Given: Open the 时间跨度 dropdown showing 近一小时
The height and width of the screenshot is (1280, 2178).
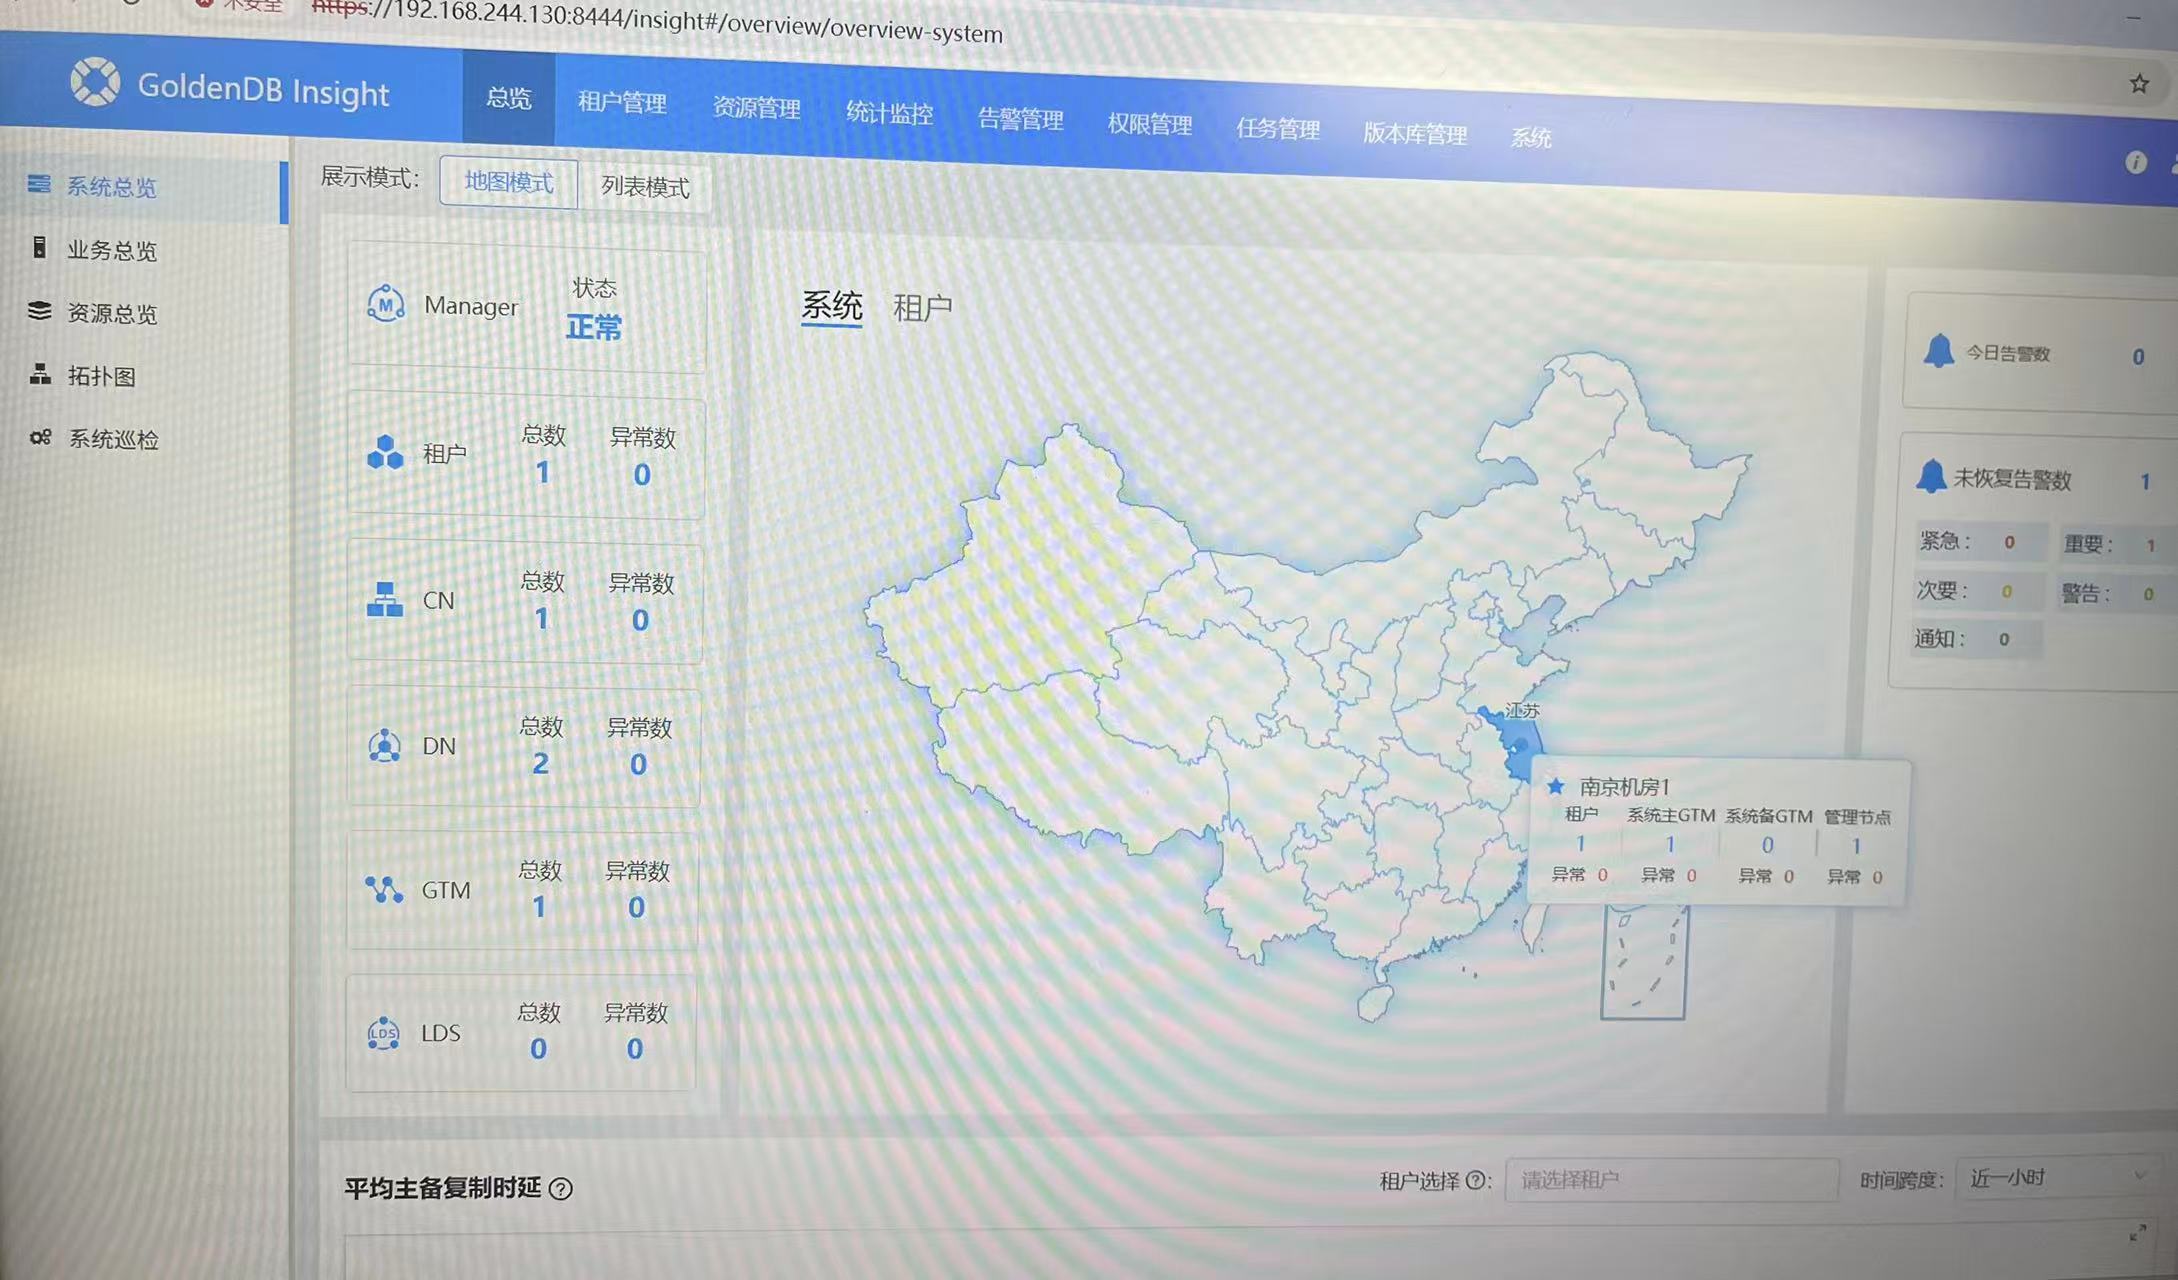Looking at the screenshot, I should tap(2056, 1178).
